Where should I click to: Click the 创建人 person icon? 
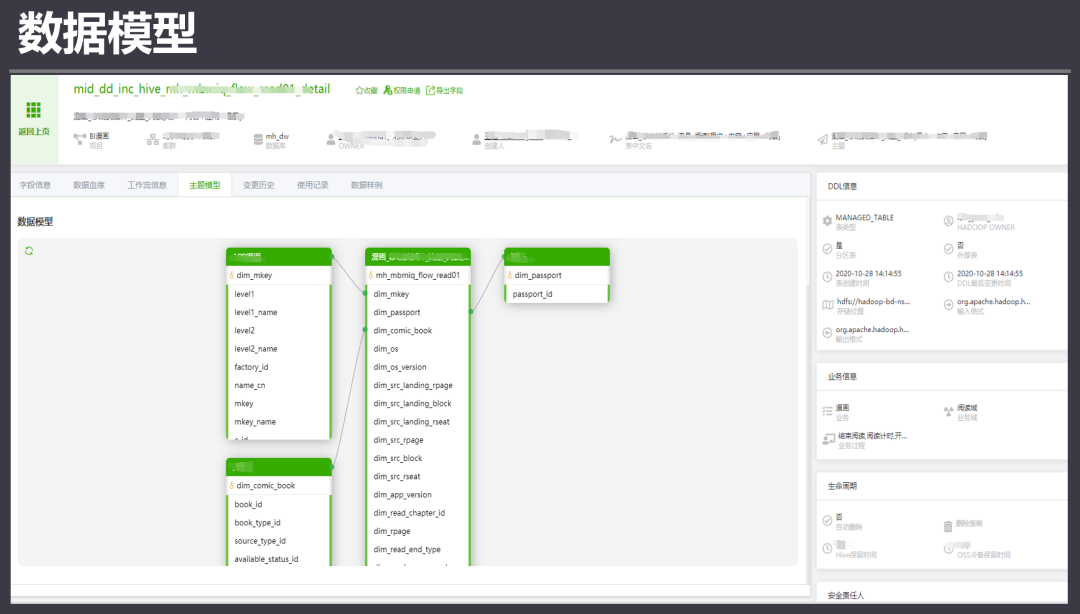pyautogui.click(x=476, y=140)
